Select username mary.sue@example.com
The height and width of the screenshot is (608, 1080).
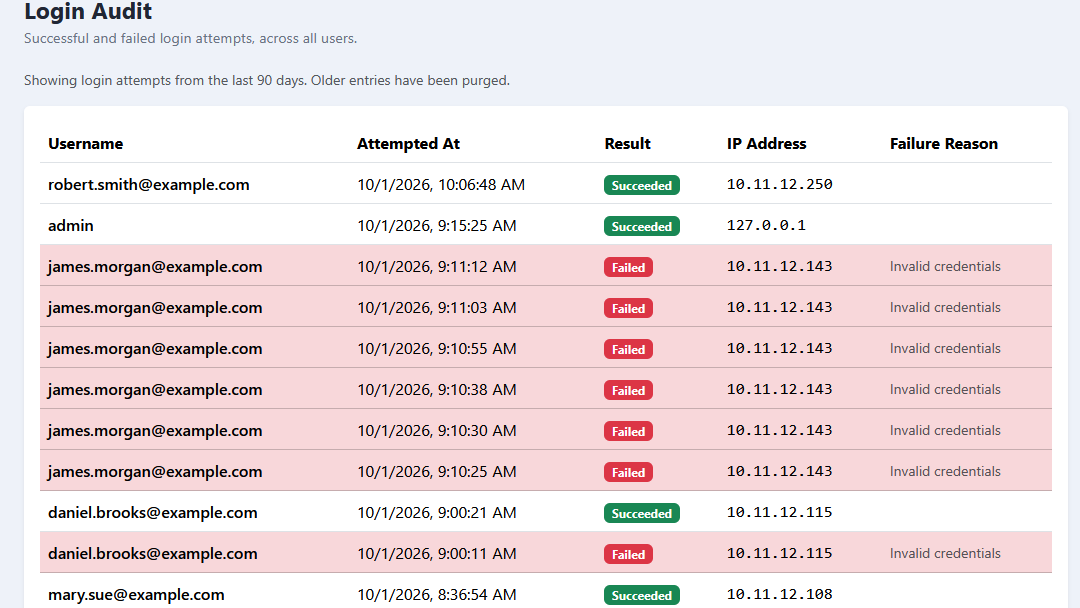click(x=136, y=595)
